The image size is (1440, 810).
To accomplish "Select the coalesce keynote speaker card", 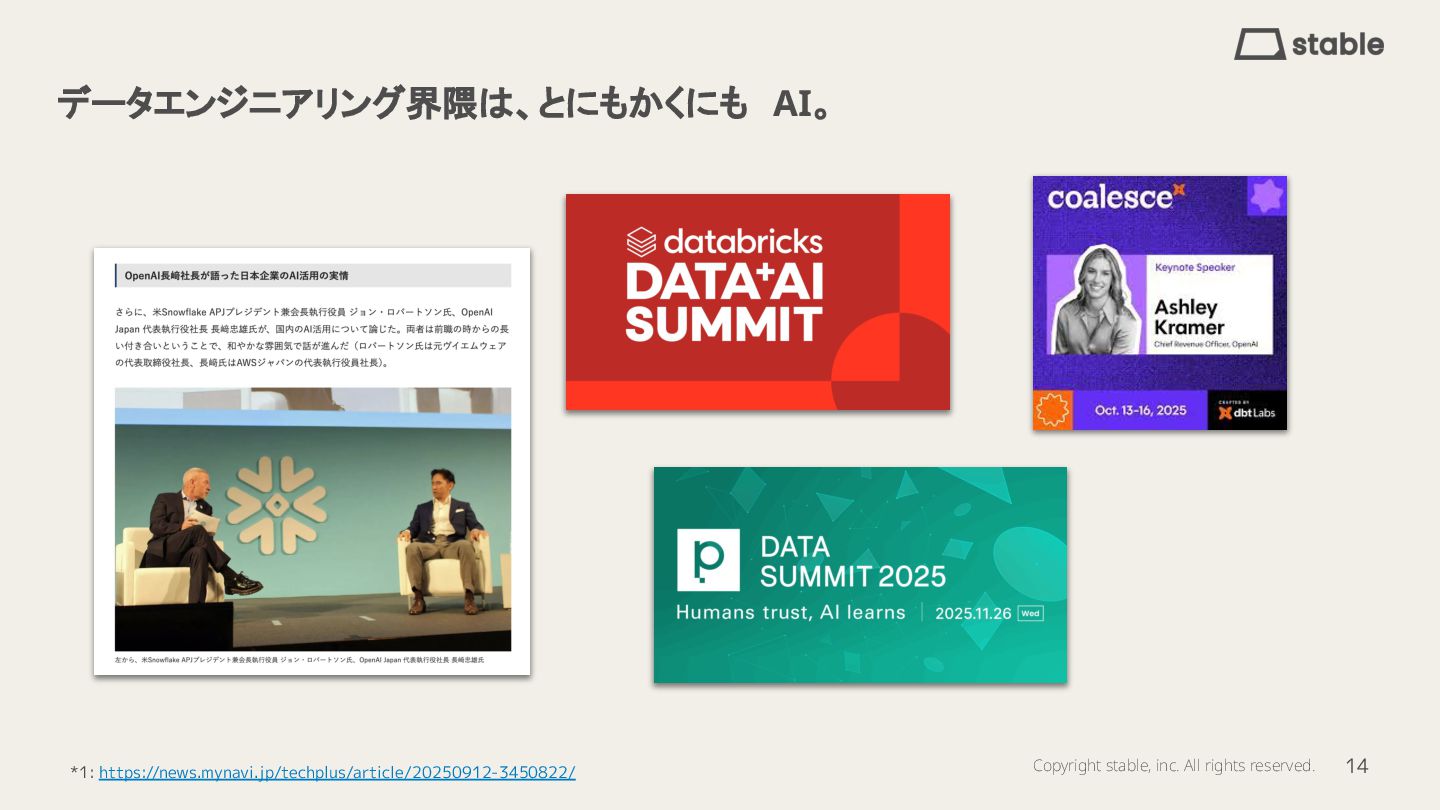I will (1160, 303).
